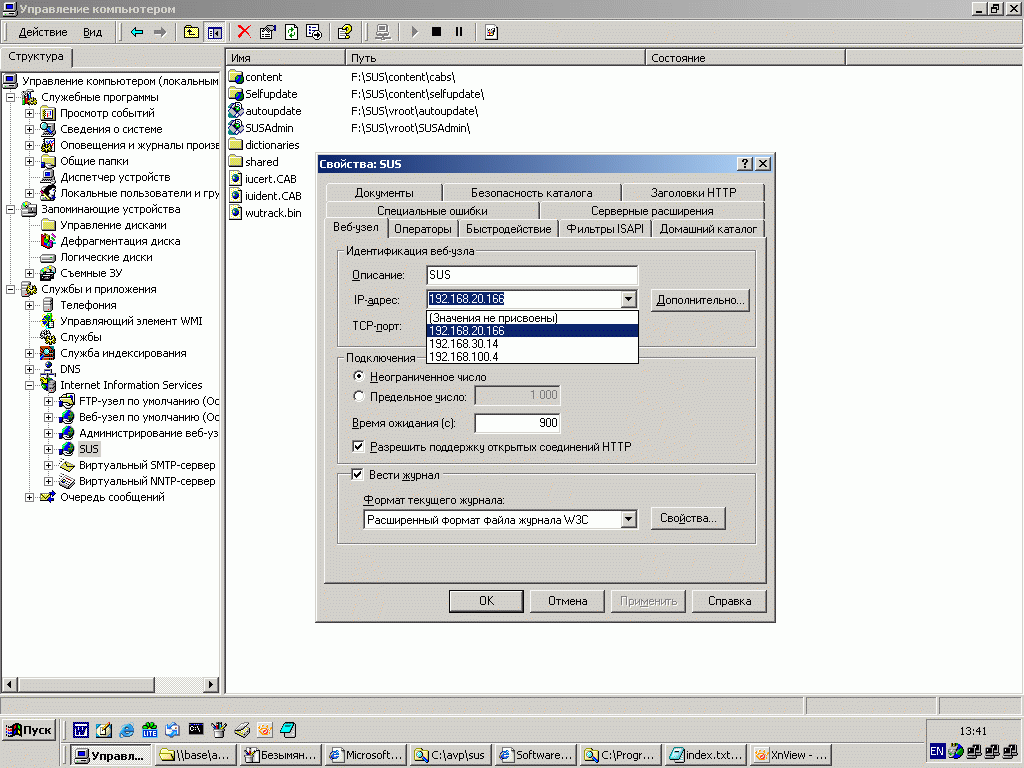Open Properties via the toolbar icon

[268, 31]
